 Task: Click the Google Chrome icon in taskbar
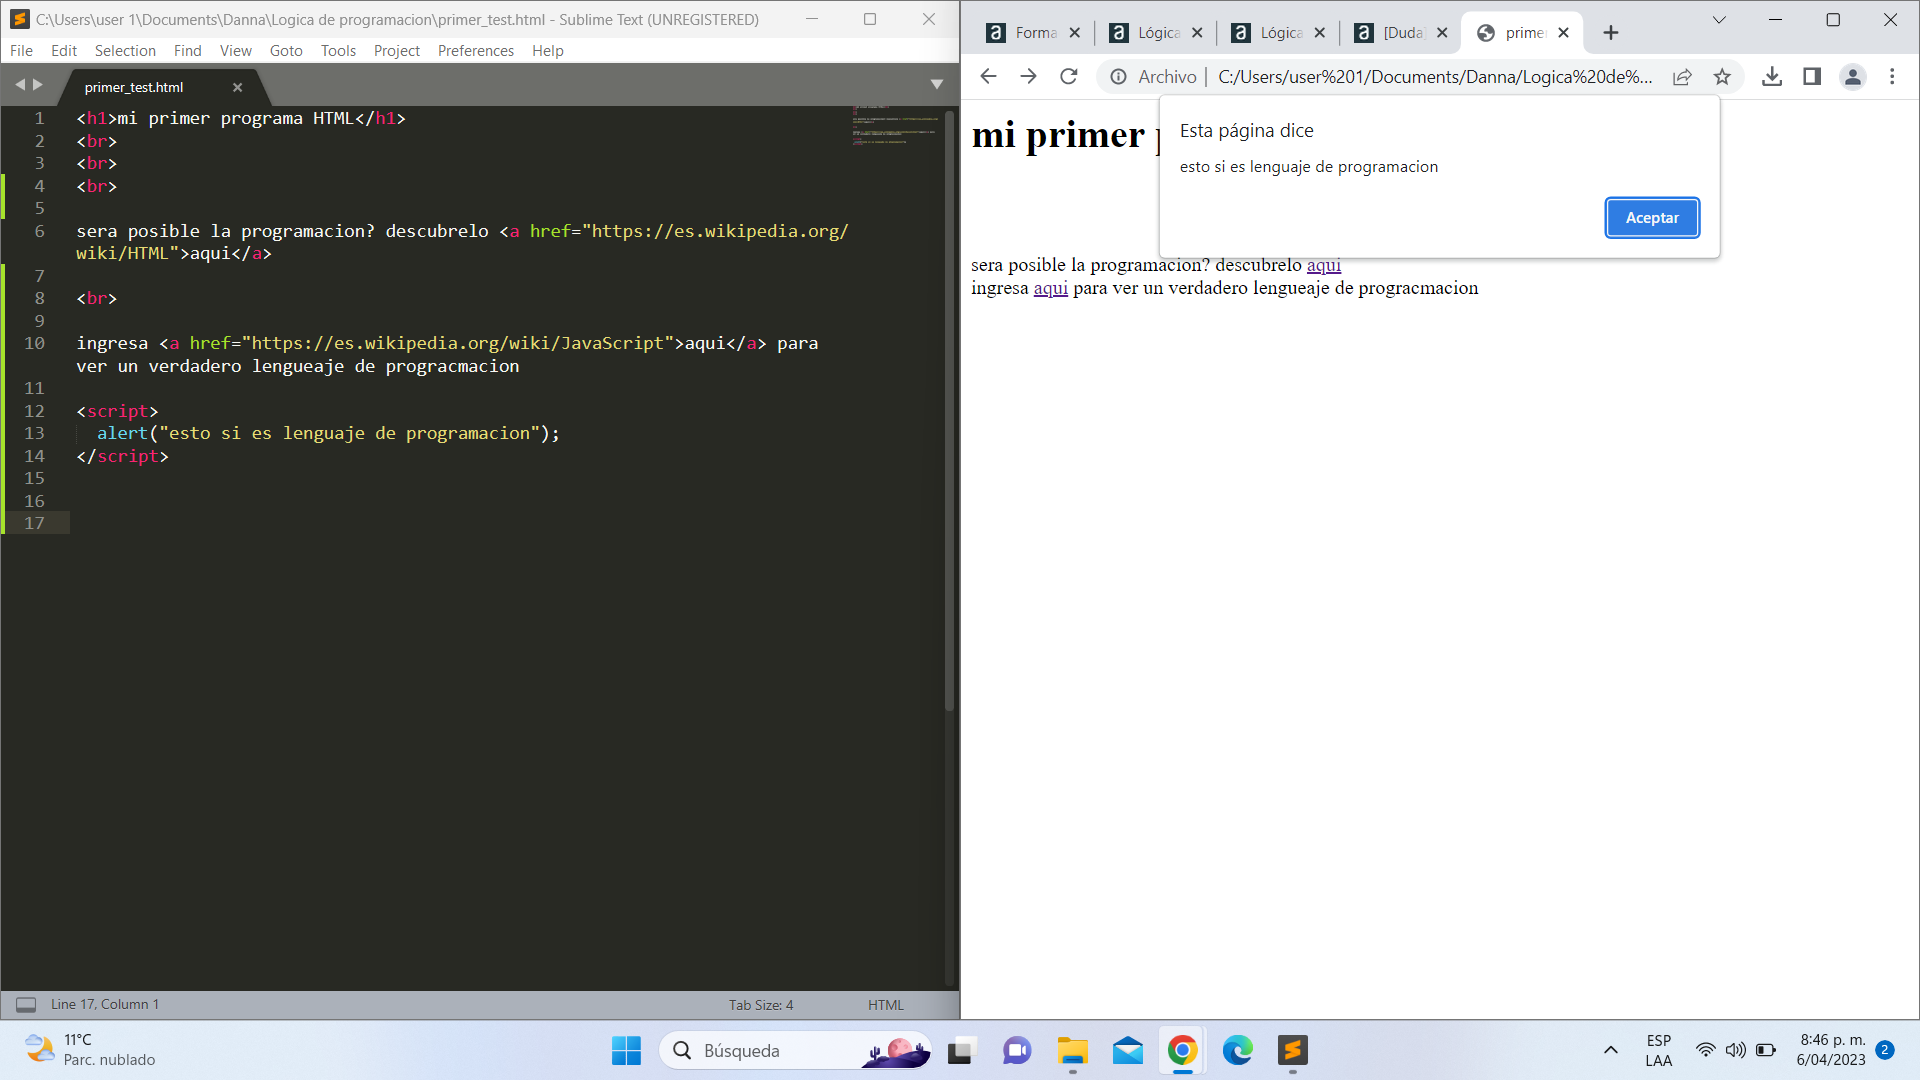[x=1183, y=1051]
